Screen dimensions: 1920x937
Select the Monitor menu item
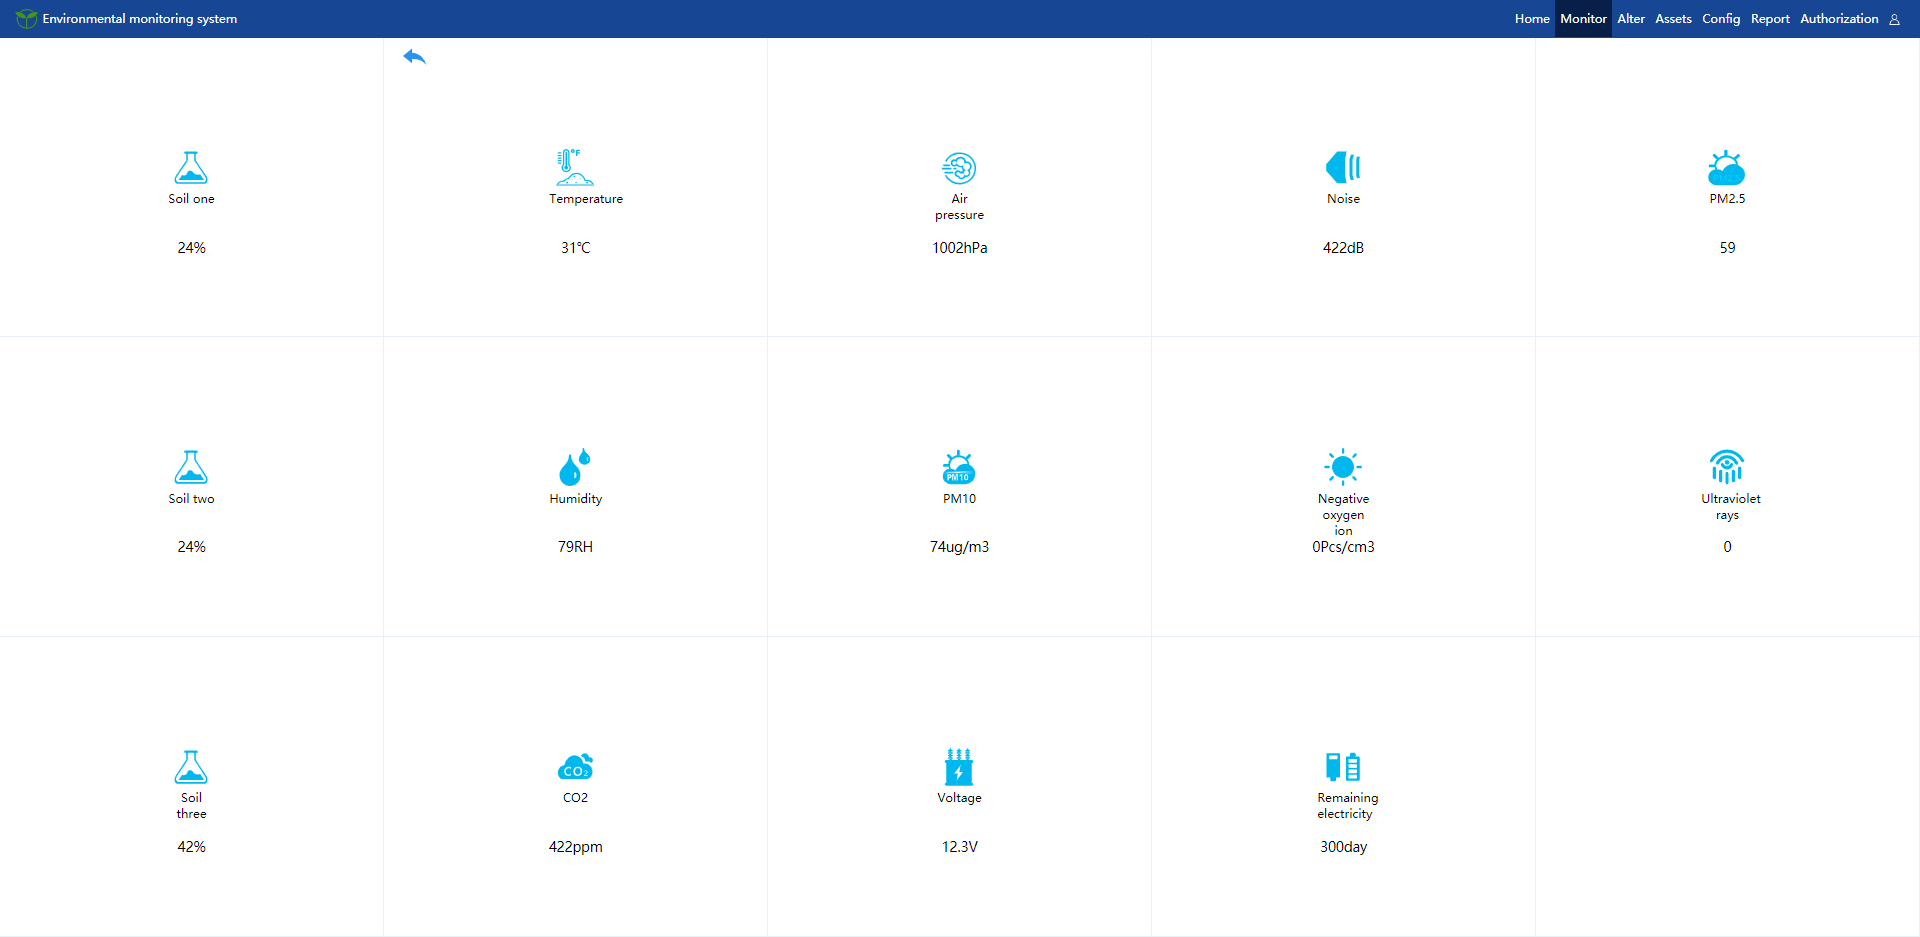pyautogui.click(x=1583, y=19)
